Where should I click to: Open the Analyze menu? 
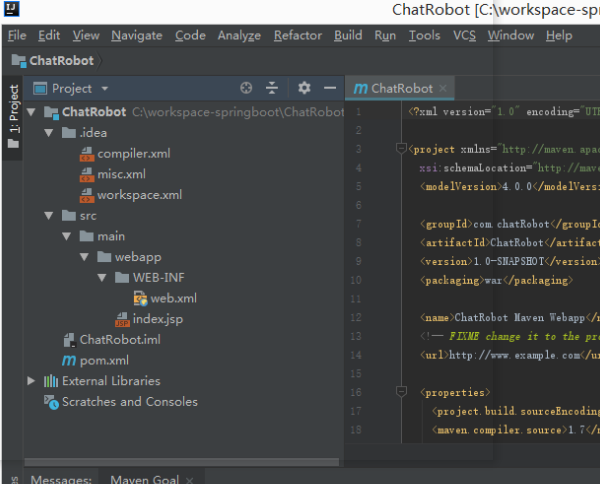239,36
